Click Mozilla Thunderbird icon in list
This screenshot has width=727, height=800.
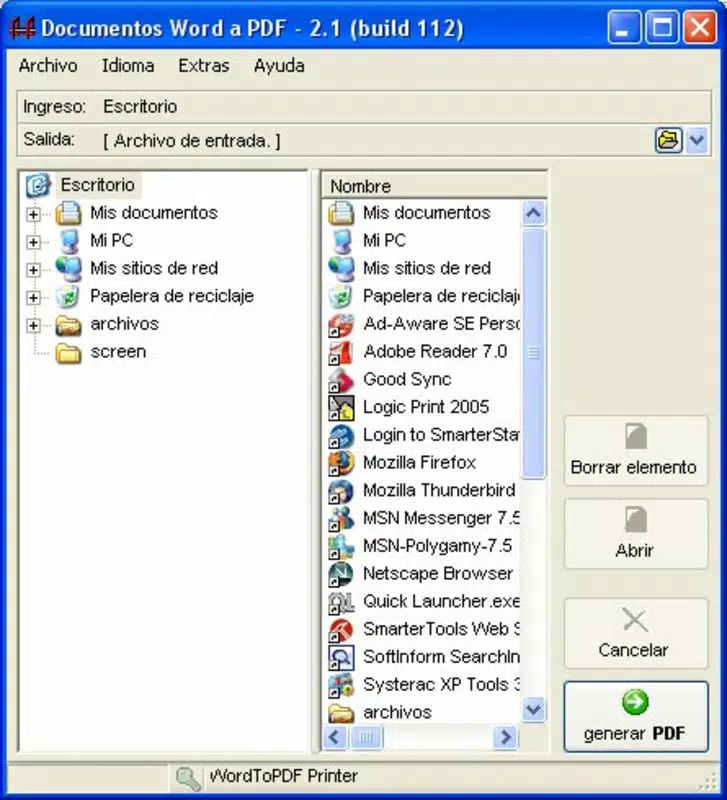341,491
